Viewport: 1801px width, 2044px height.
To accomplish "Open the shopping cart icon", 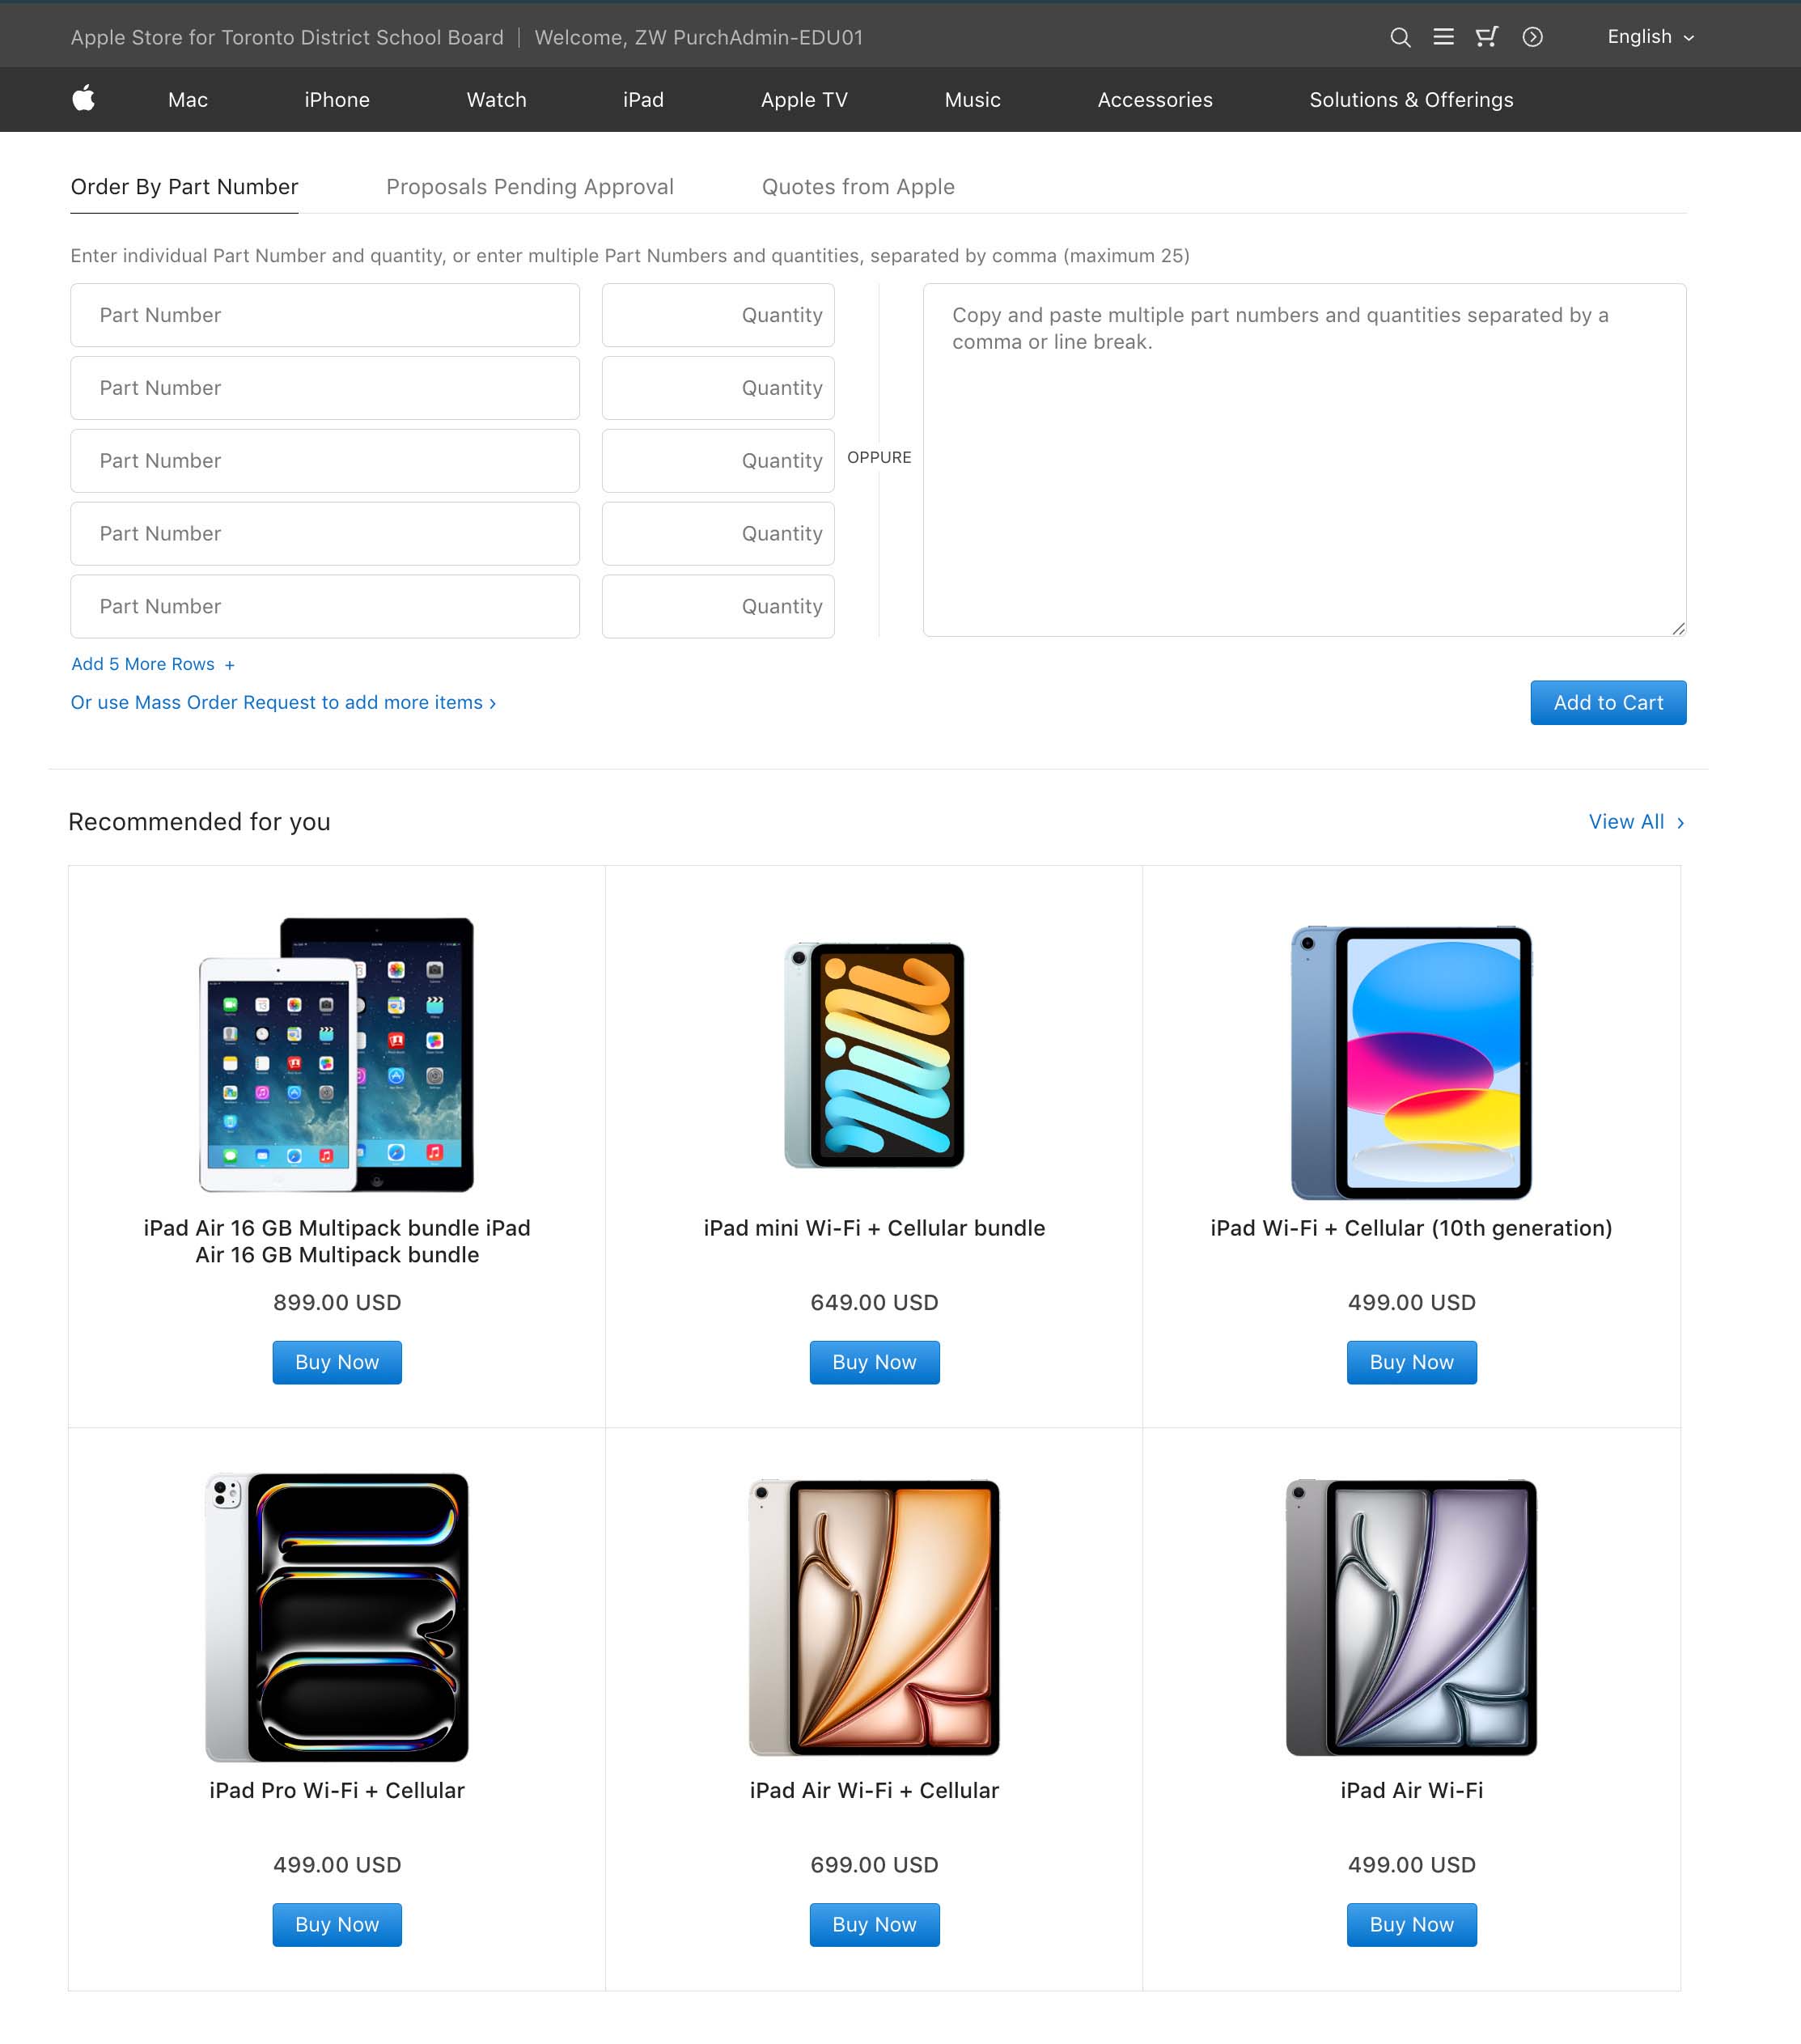I will [1487, 37].
